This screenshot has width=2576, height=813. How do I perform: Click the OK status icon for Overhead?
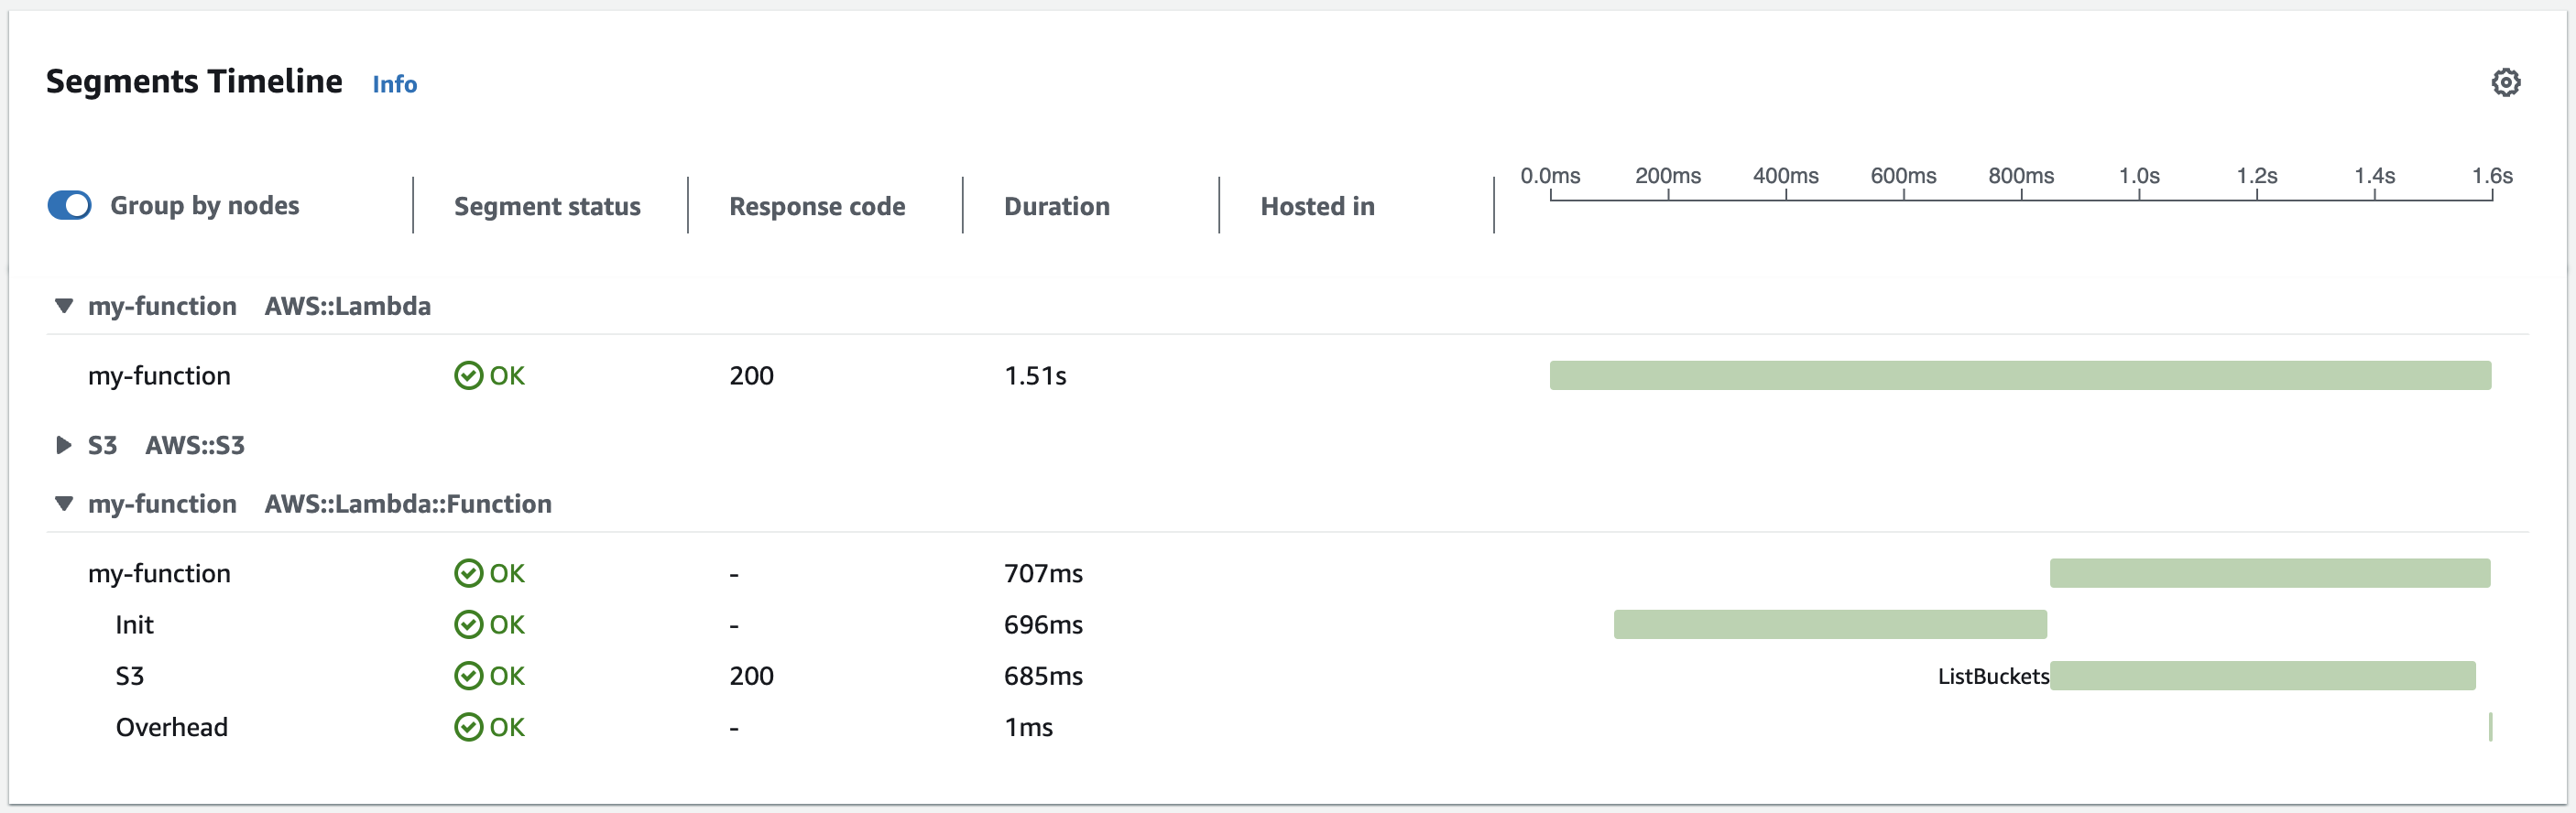point(468,727)
